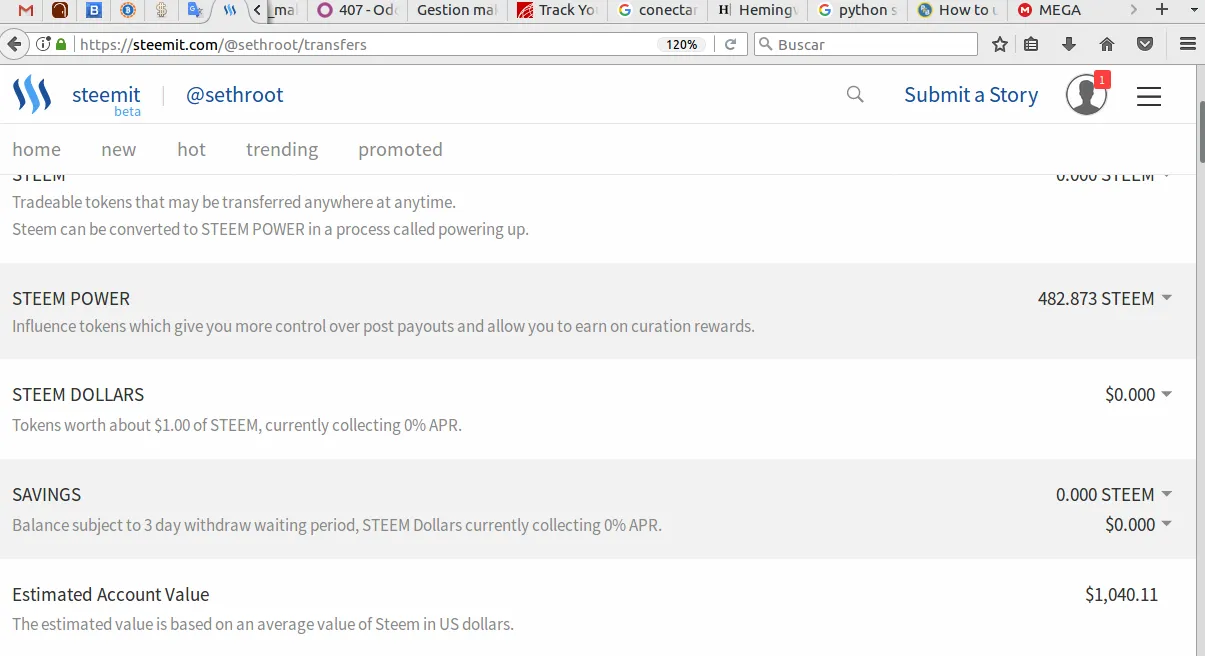This screenshot has width=1205, height=656.
Task: Go back with the browser back button
Action: pos(14,44)
